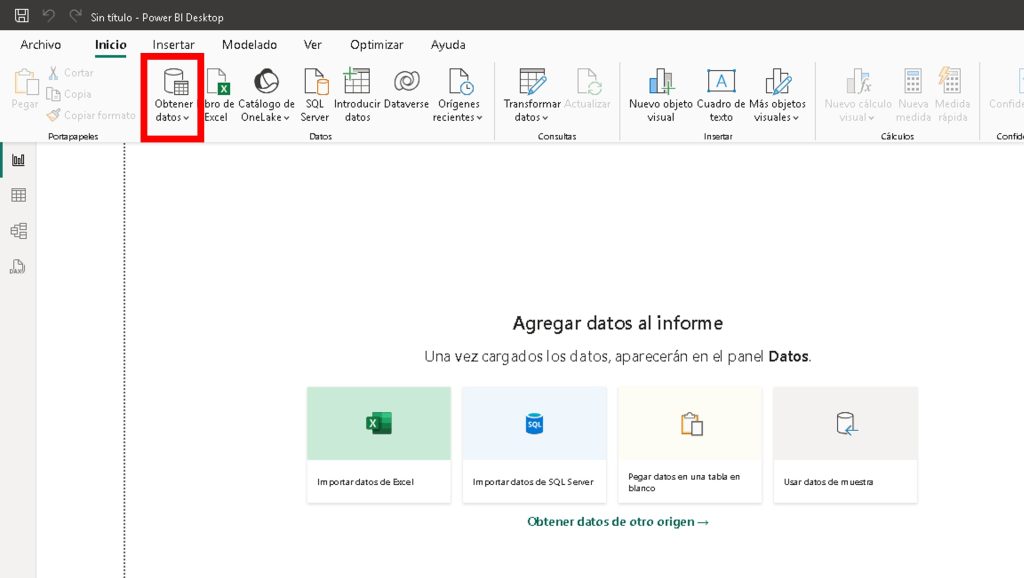Image resolution: width=1024 pixels, height=578 pixels.
Task: Add a Cuadro de texto
Action: tap(721, 81)
